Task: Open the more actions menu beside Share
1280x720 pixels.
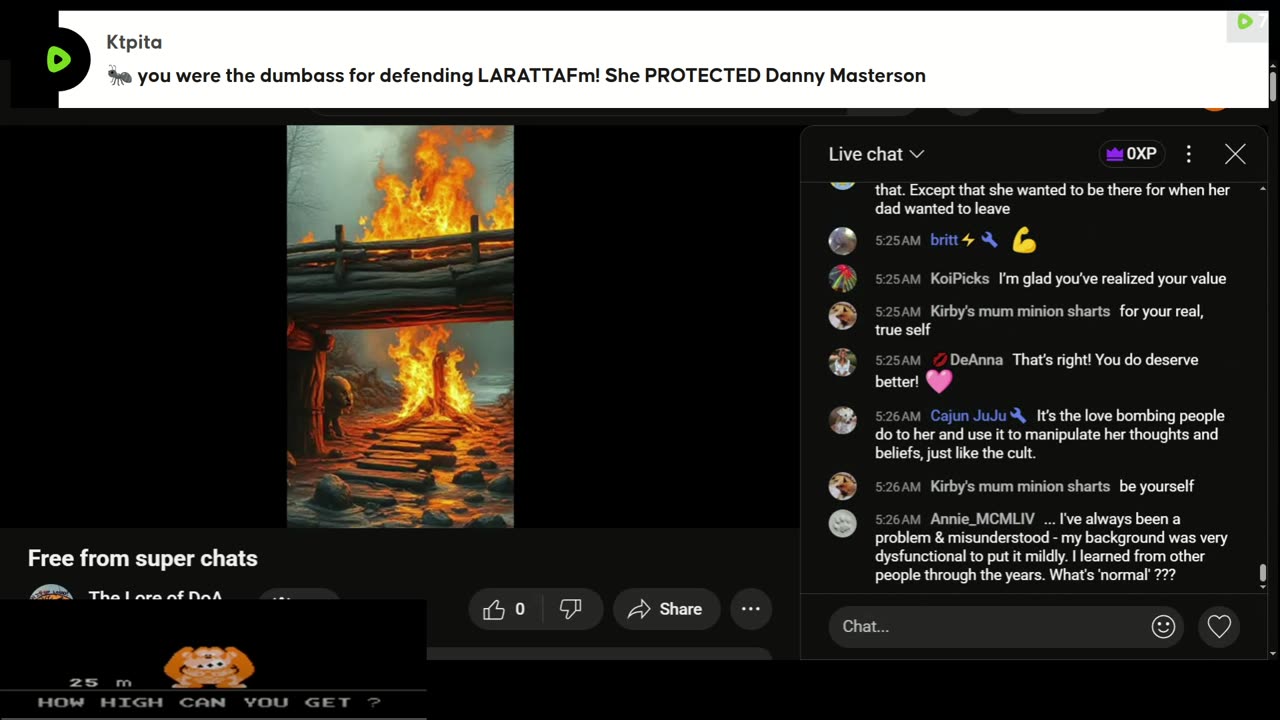Action: coord(751,609)
